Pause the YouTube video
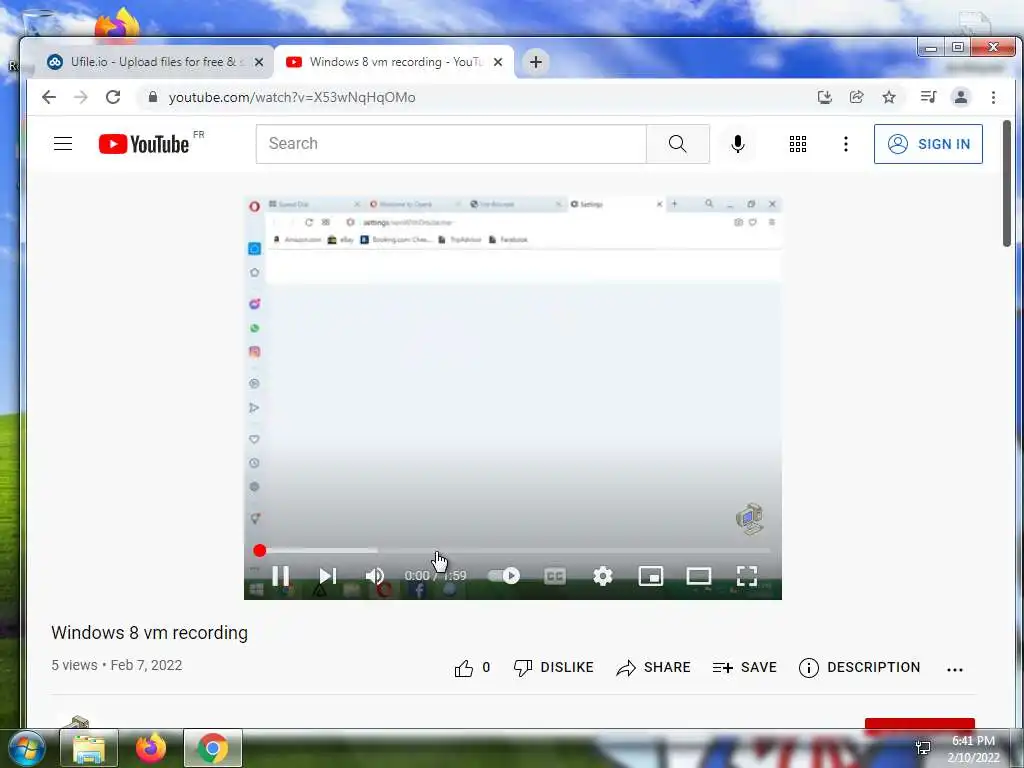Image resolution: width=1024 pixels, height=768 pixels. click(281, 576)
